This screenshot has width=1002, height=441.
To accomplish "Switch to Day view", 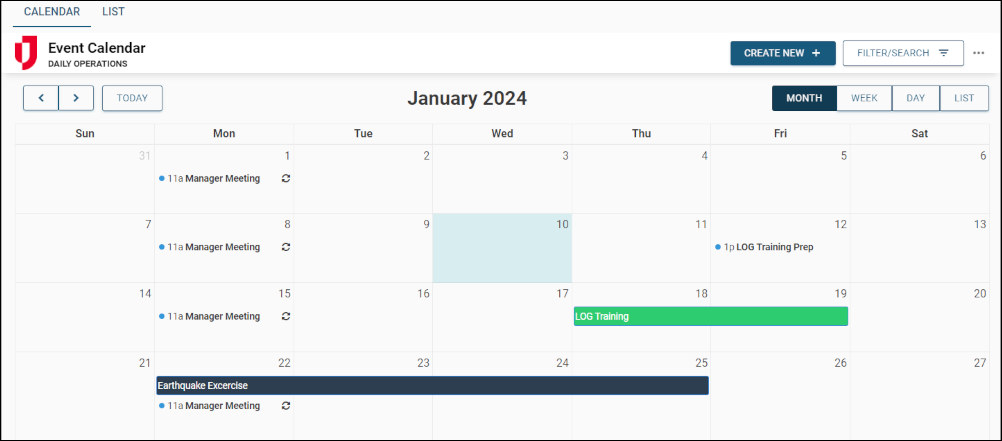I will click(915, 98).
